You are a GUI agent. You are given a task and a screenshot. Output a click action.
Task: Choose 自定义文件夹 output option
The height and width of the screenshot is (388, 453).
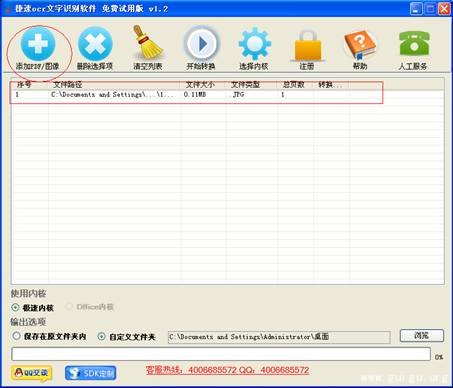pyautogui.click(x=101, y=336)
